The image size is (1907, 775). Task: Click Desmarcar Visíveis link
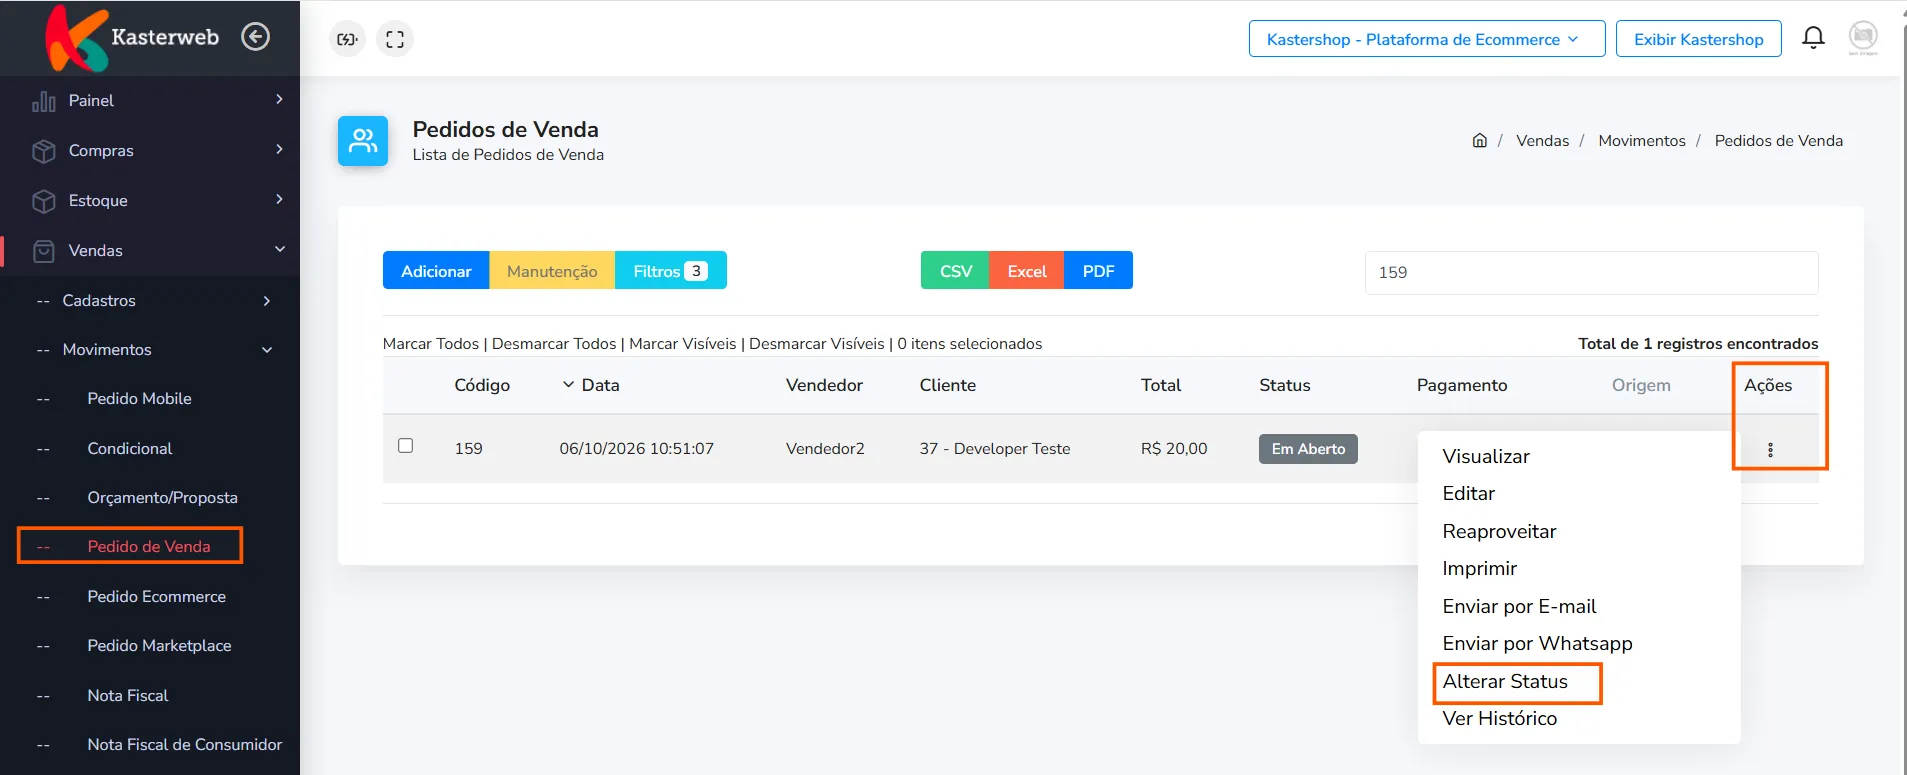pos(816,344)
